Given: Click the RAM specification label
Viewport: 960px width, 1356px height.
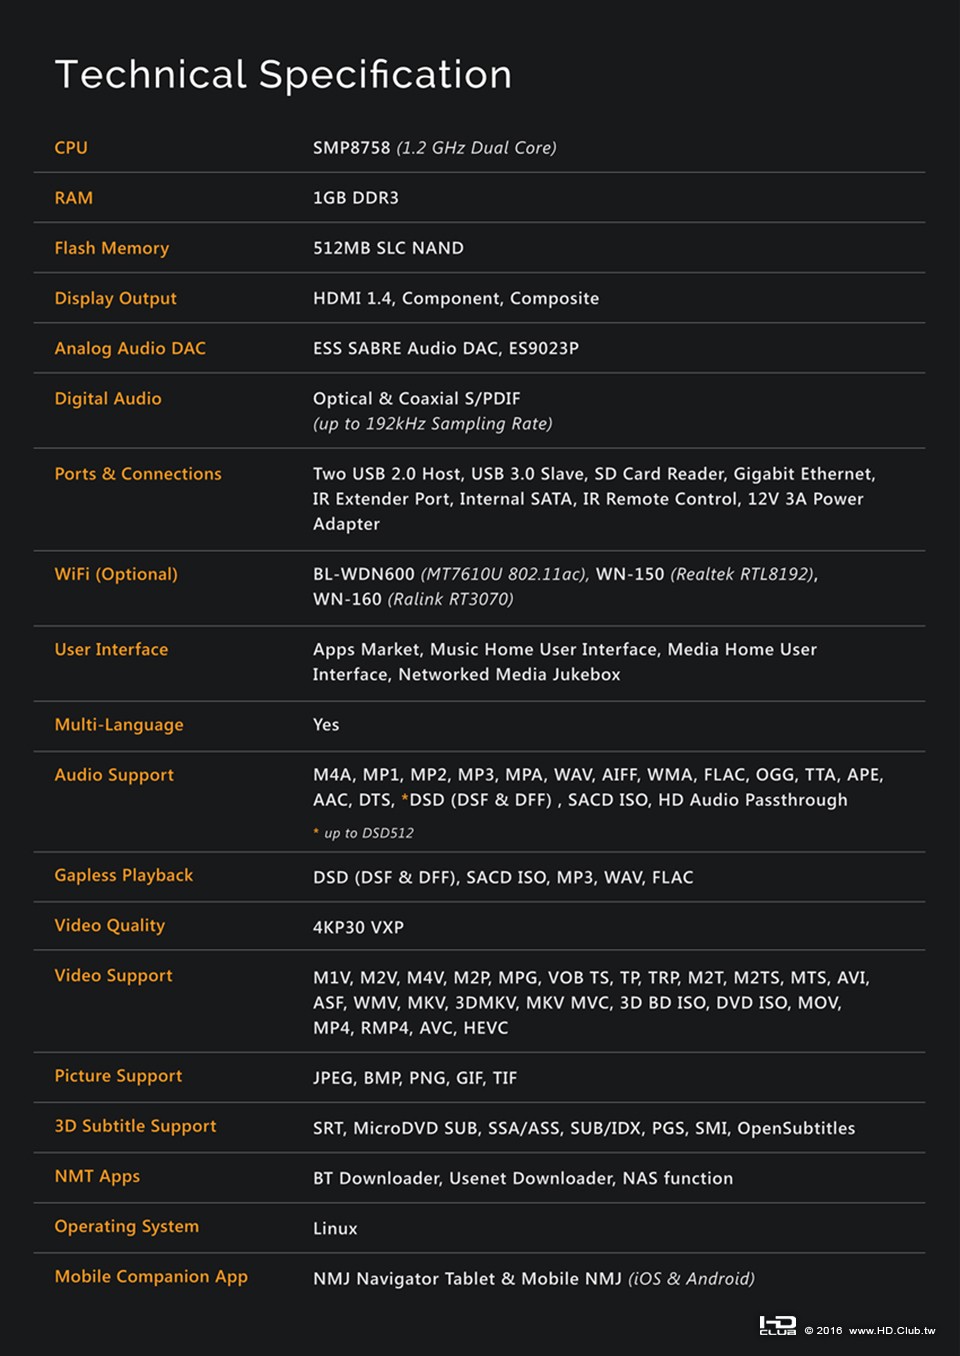Looking at the screenshot, I should click(x=74, y=198).
